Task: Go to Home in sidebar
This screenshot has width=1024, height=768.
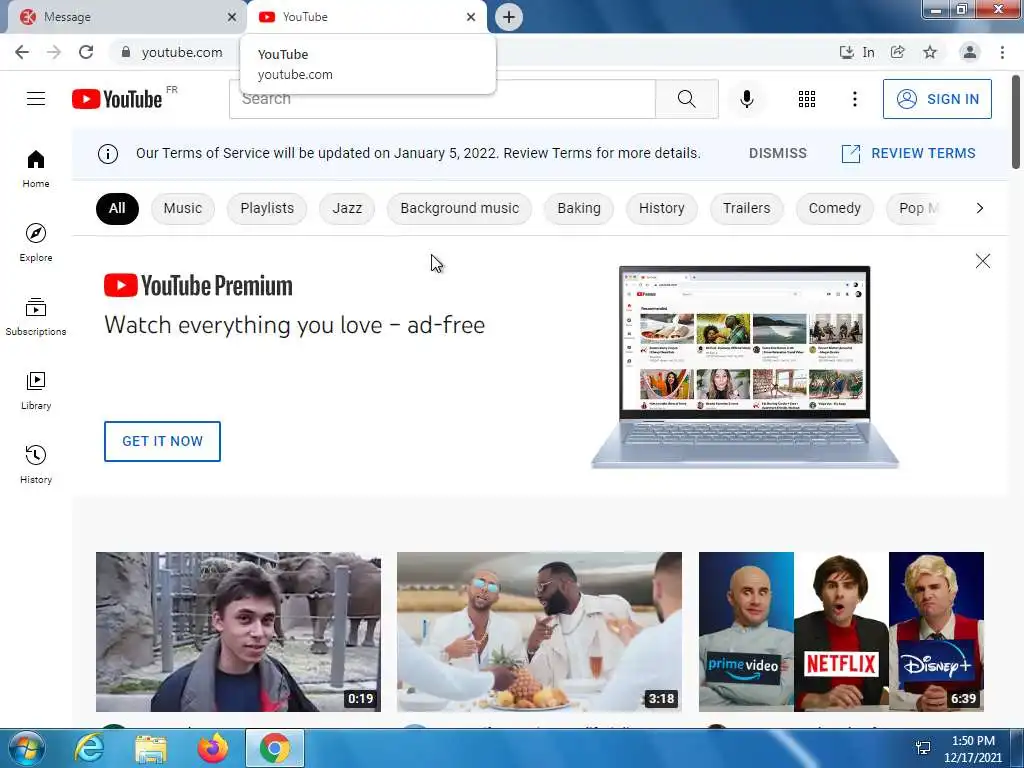Action: [x=36, y=168]
